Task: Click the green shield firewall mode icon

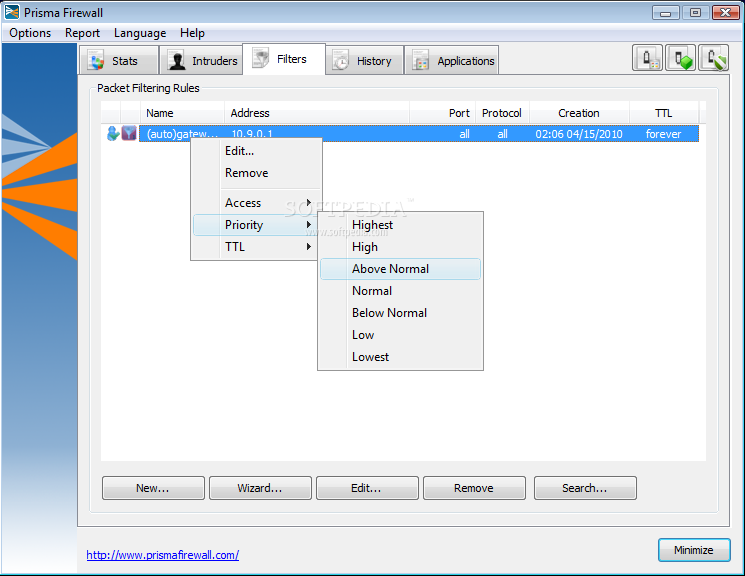Action: (714, 58)
